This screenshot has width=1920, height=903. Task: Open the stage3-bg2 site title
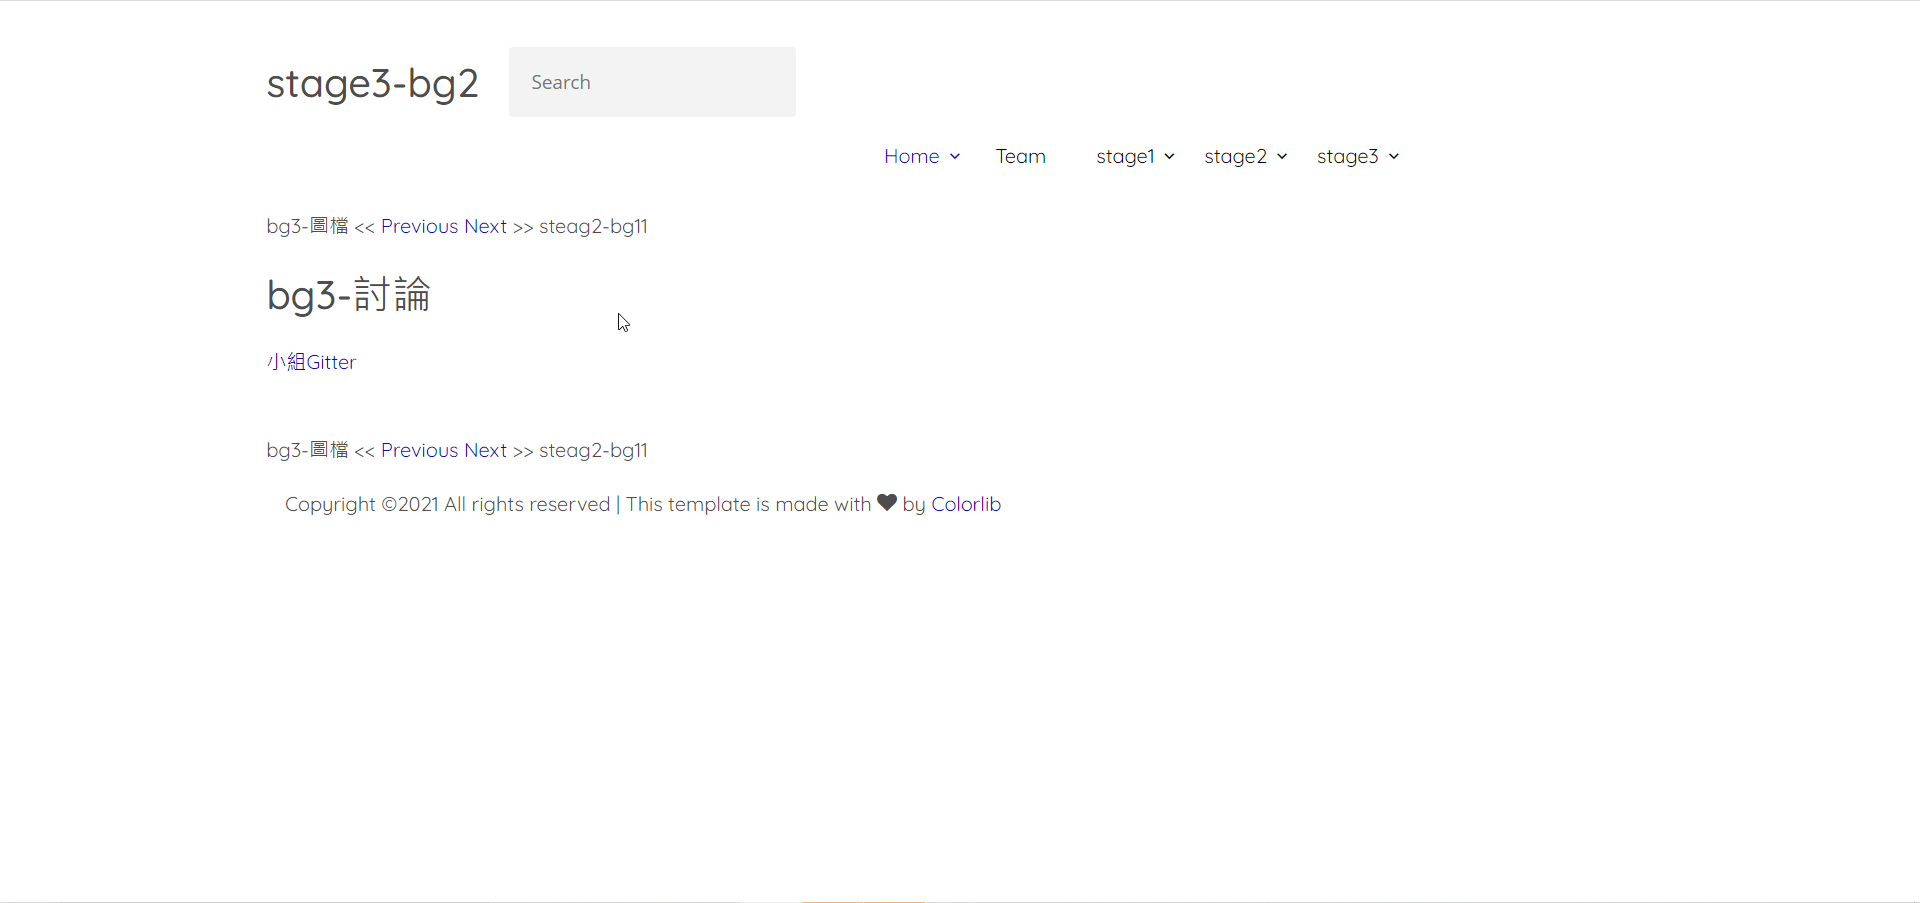372,83
